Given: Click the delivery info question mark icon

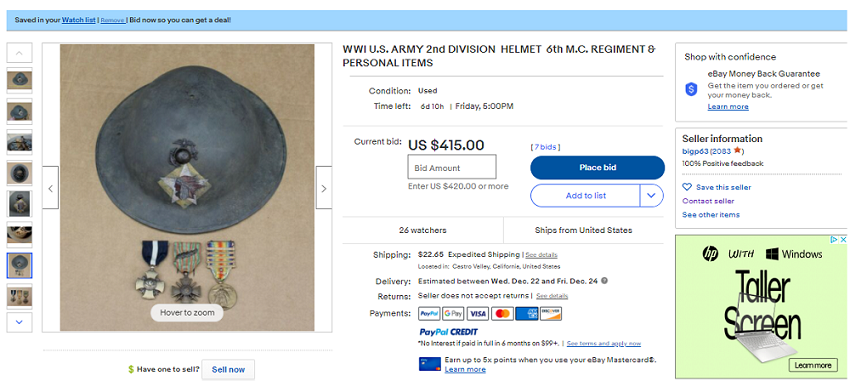Looking at the screenshot, I should tap(604, 281).
